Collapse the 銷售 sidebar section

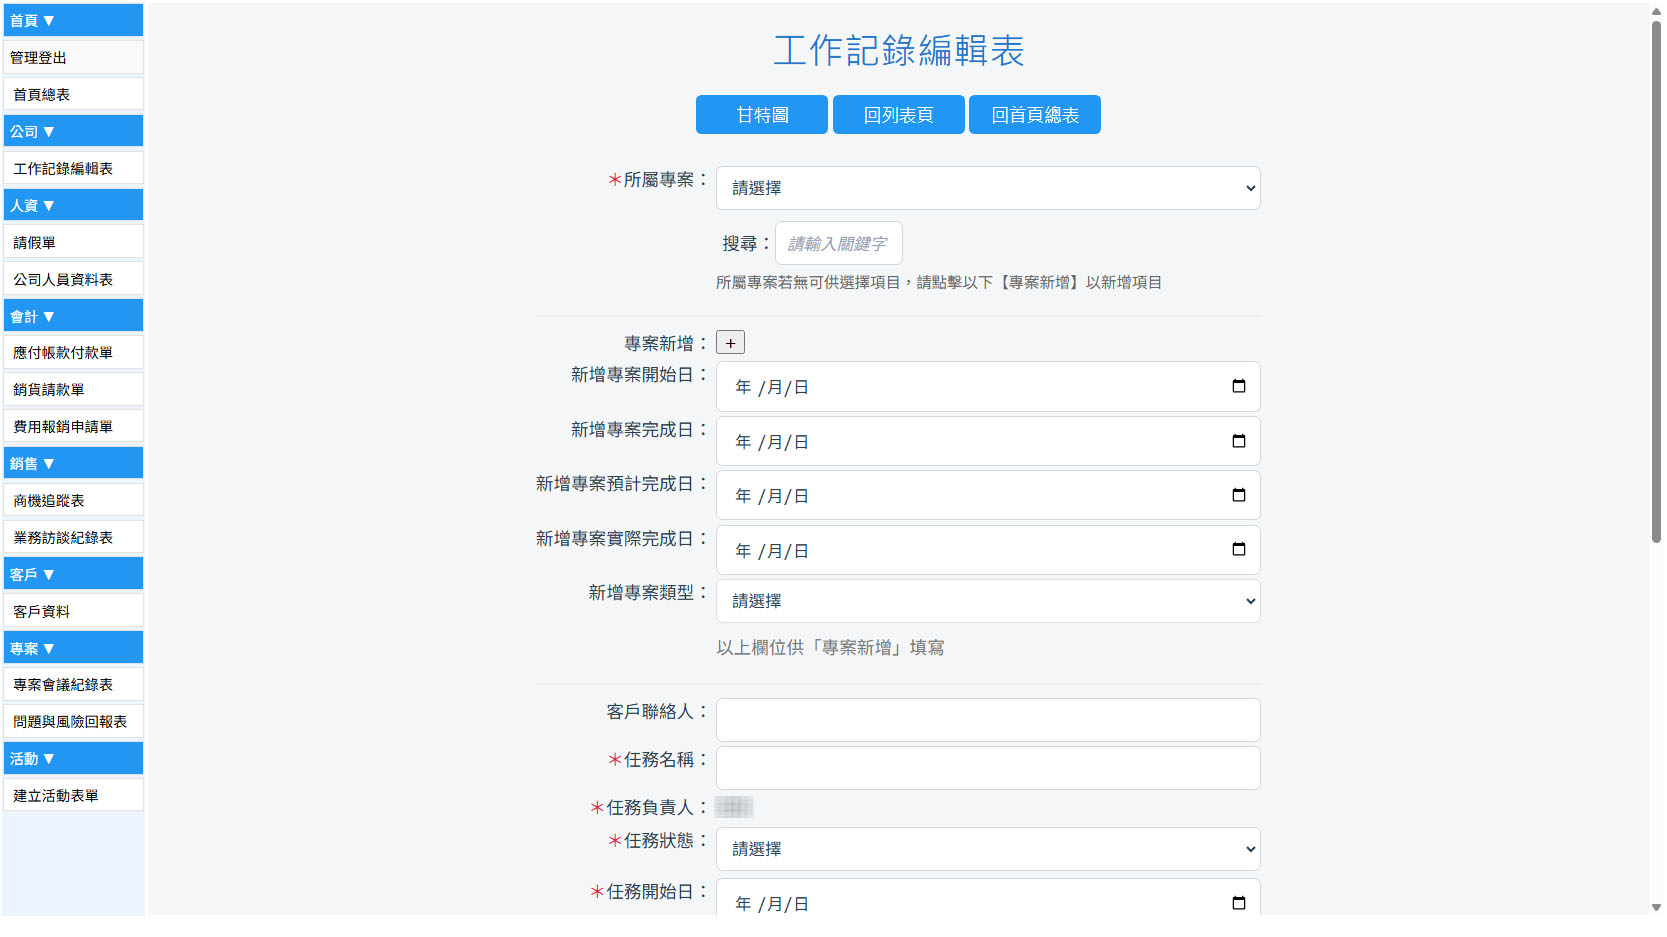[x=73, y=463]
